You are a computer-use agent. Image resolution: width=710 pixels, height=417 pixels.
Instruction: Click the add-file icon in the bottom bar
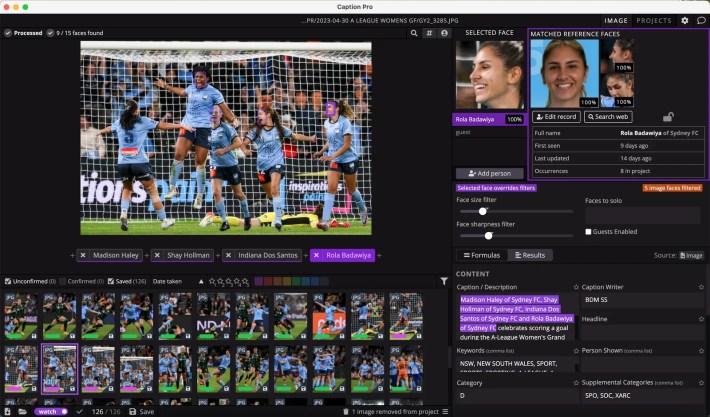click(x=8, y=412)
